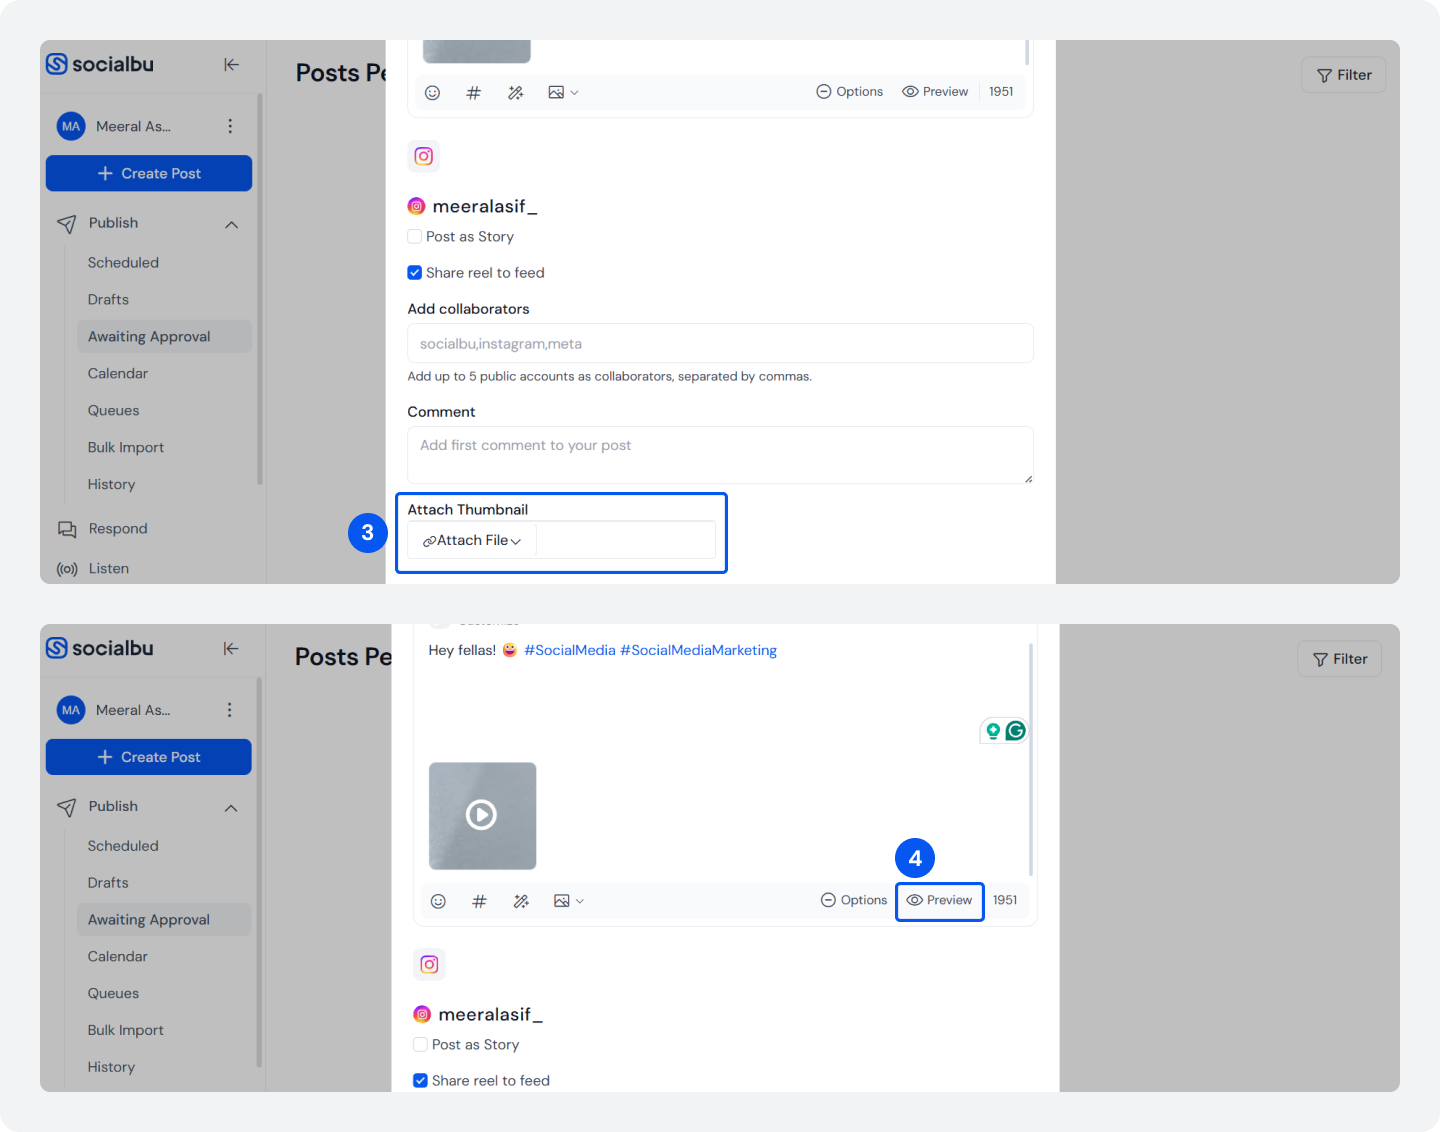Collapse the sidebar in the bottom screenshot
Image resolution: width=1440 pixels, height=1132 pixels.
click(231, 649)
